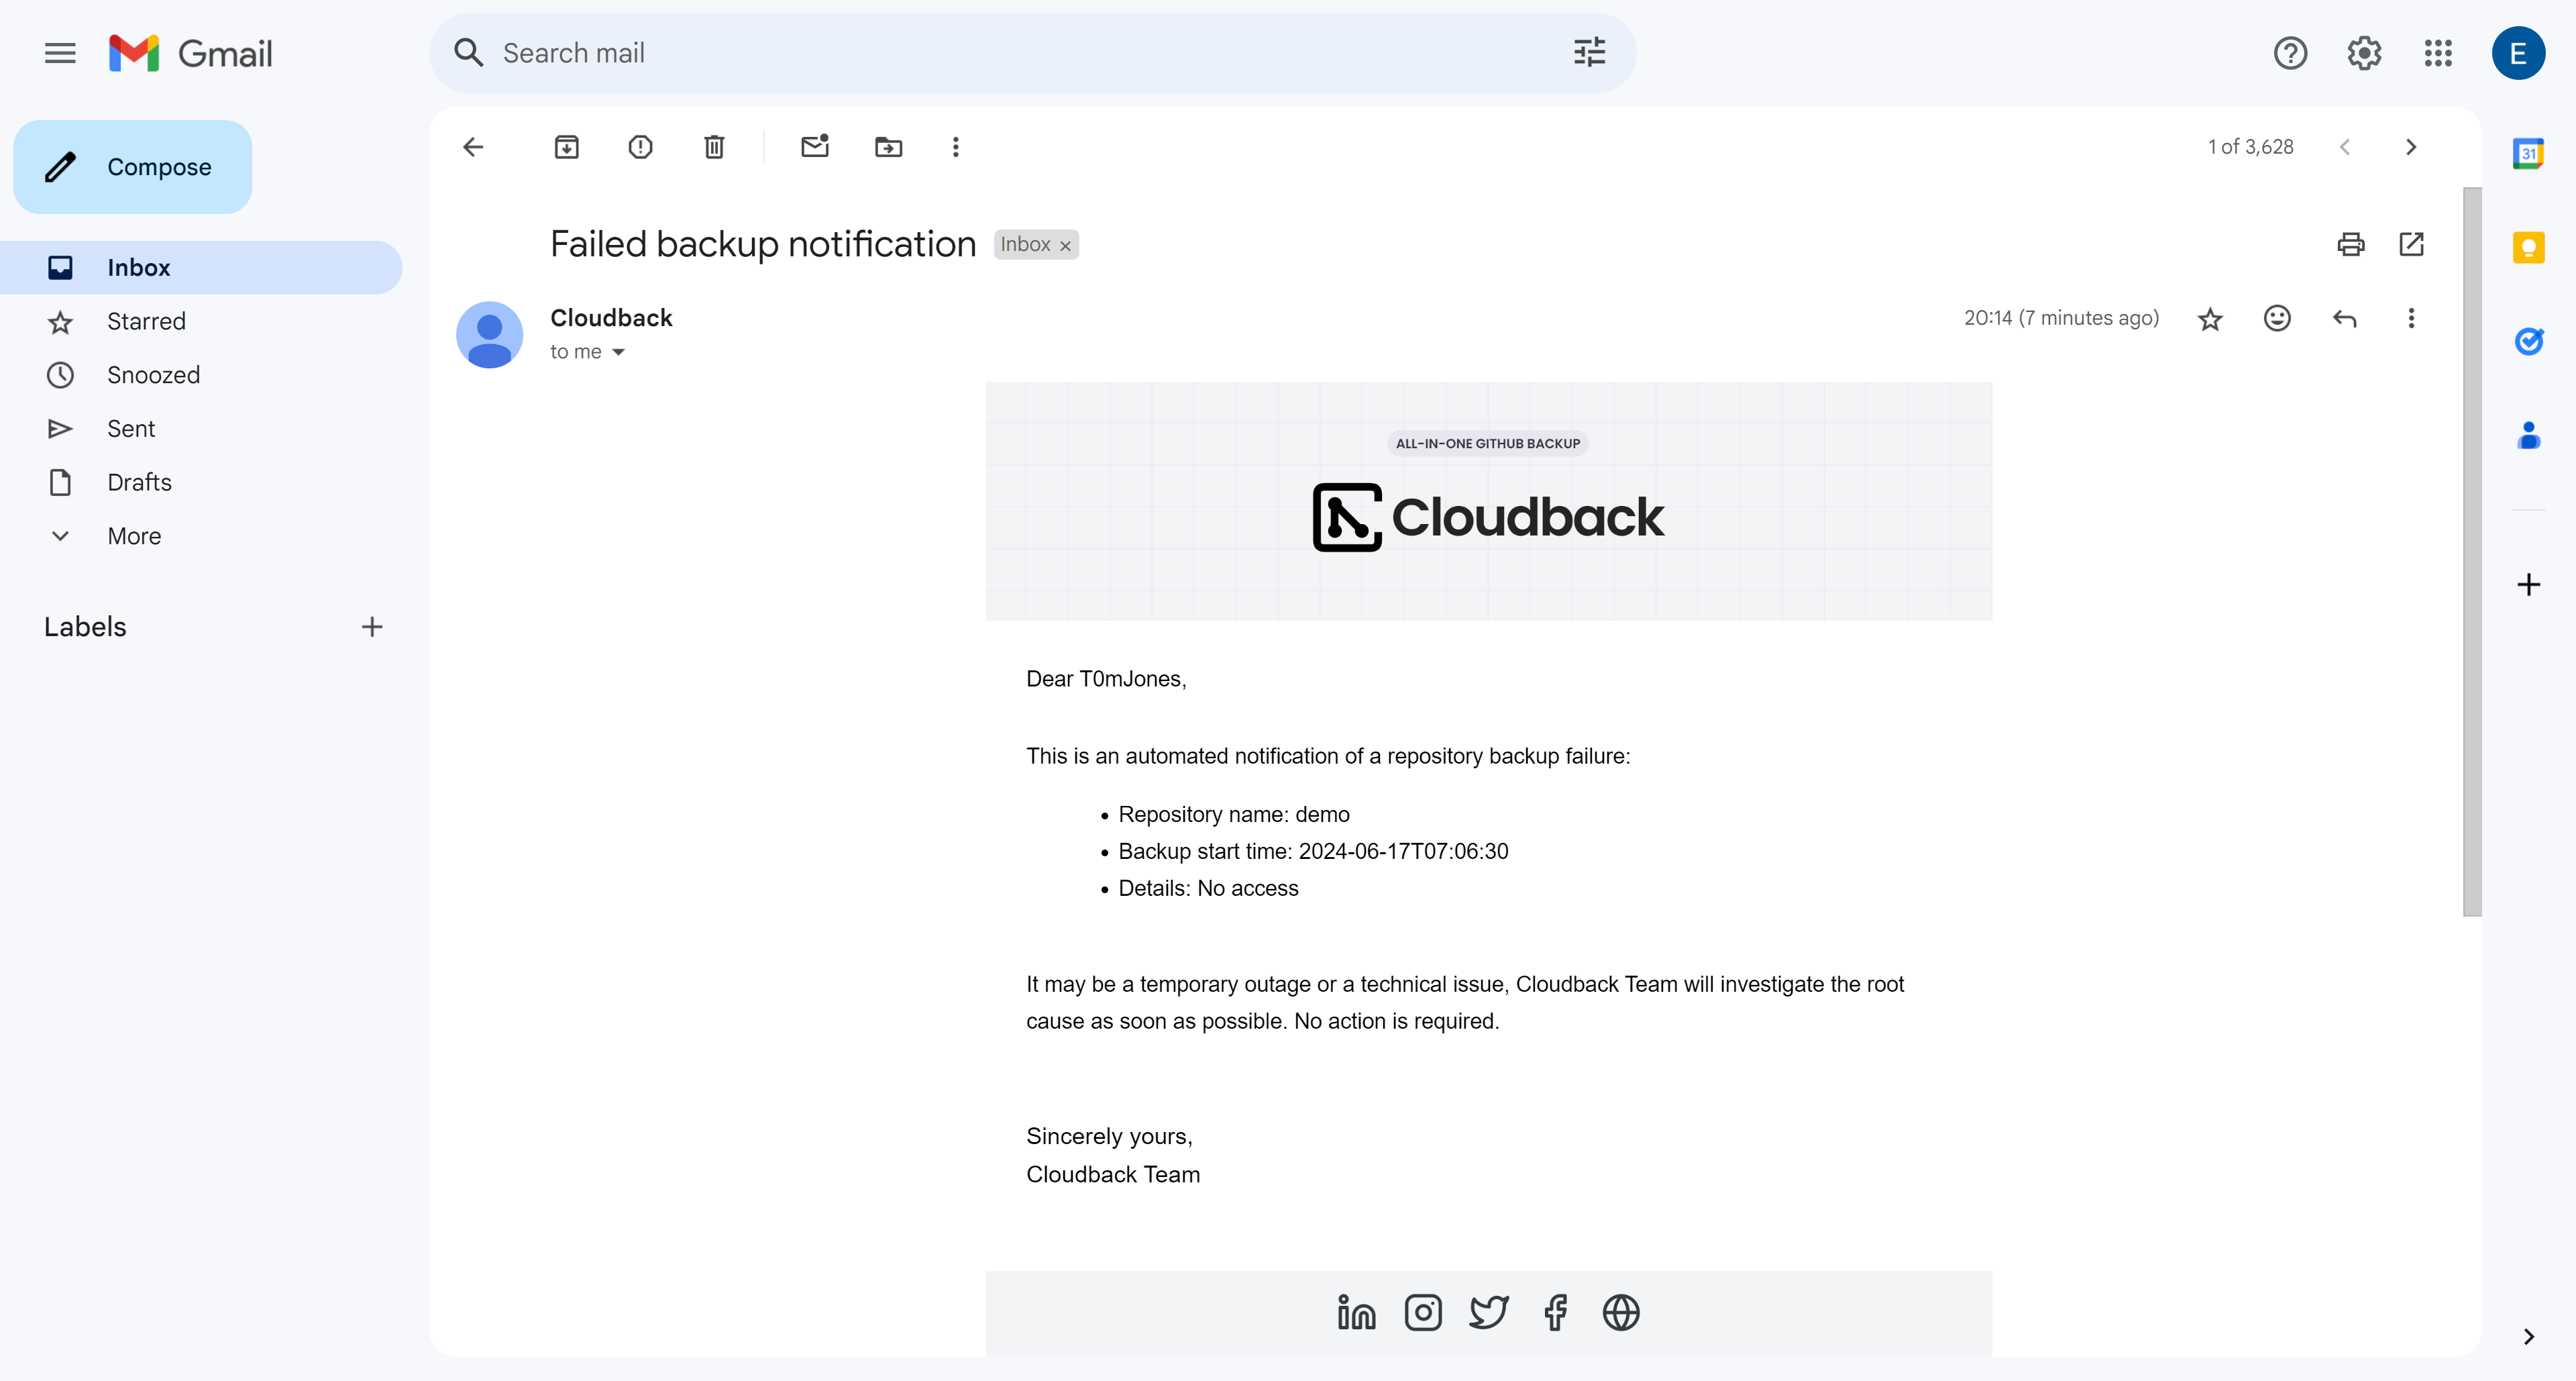This screenshot has width=2576, height=1381.
Task: Remove the Inbox label from the email
Action: 1065,246
